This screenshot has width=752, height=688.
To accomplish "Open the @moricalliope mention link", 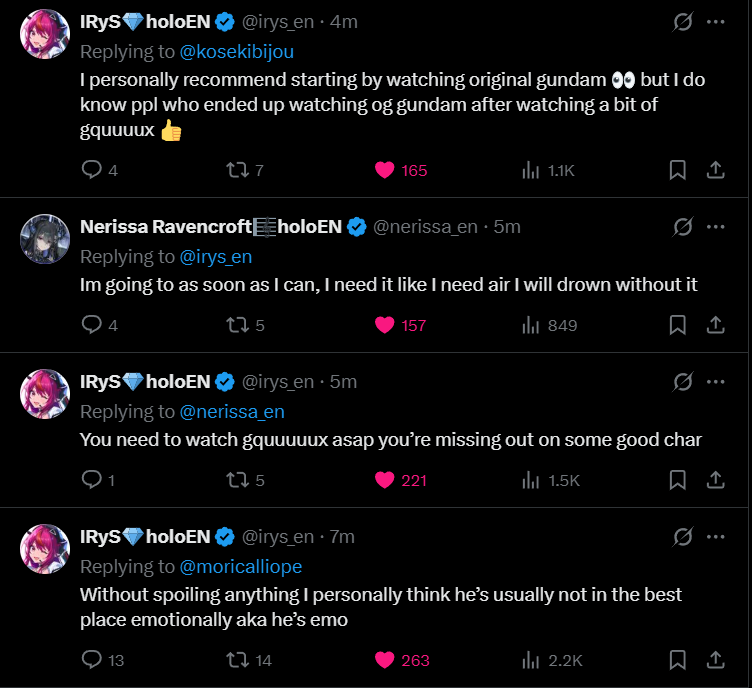I will click(245, 566).
